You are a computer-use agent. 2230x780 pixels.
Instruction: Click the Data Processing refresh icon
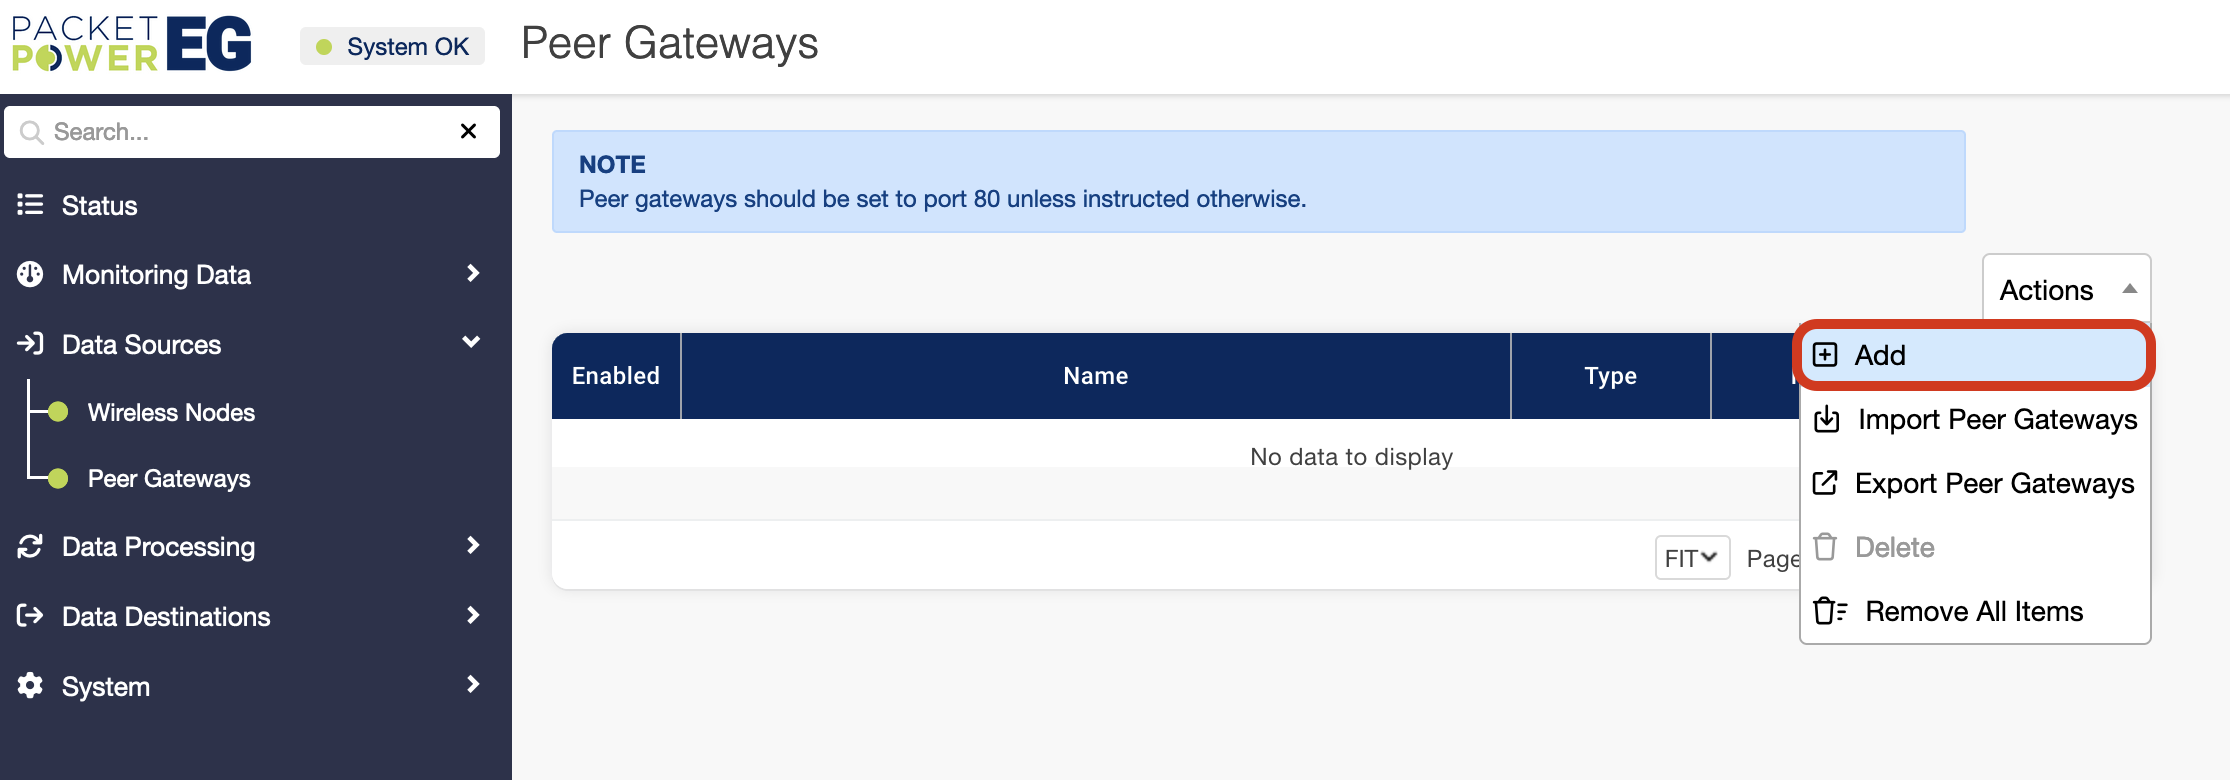tap(30, 546)
